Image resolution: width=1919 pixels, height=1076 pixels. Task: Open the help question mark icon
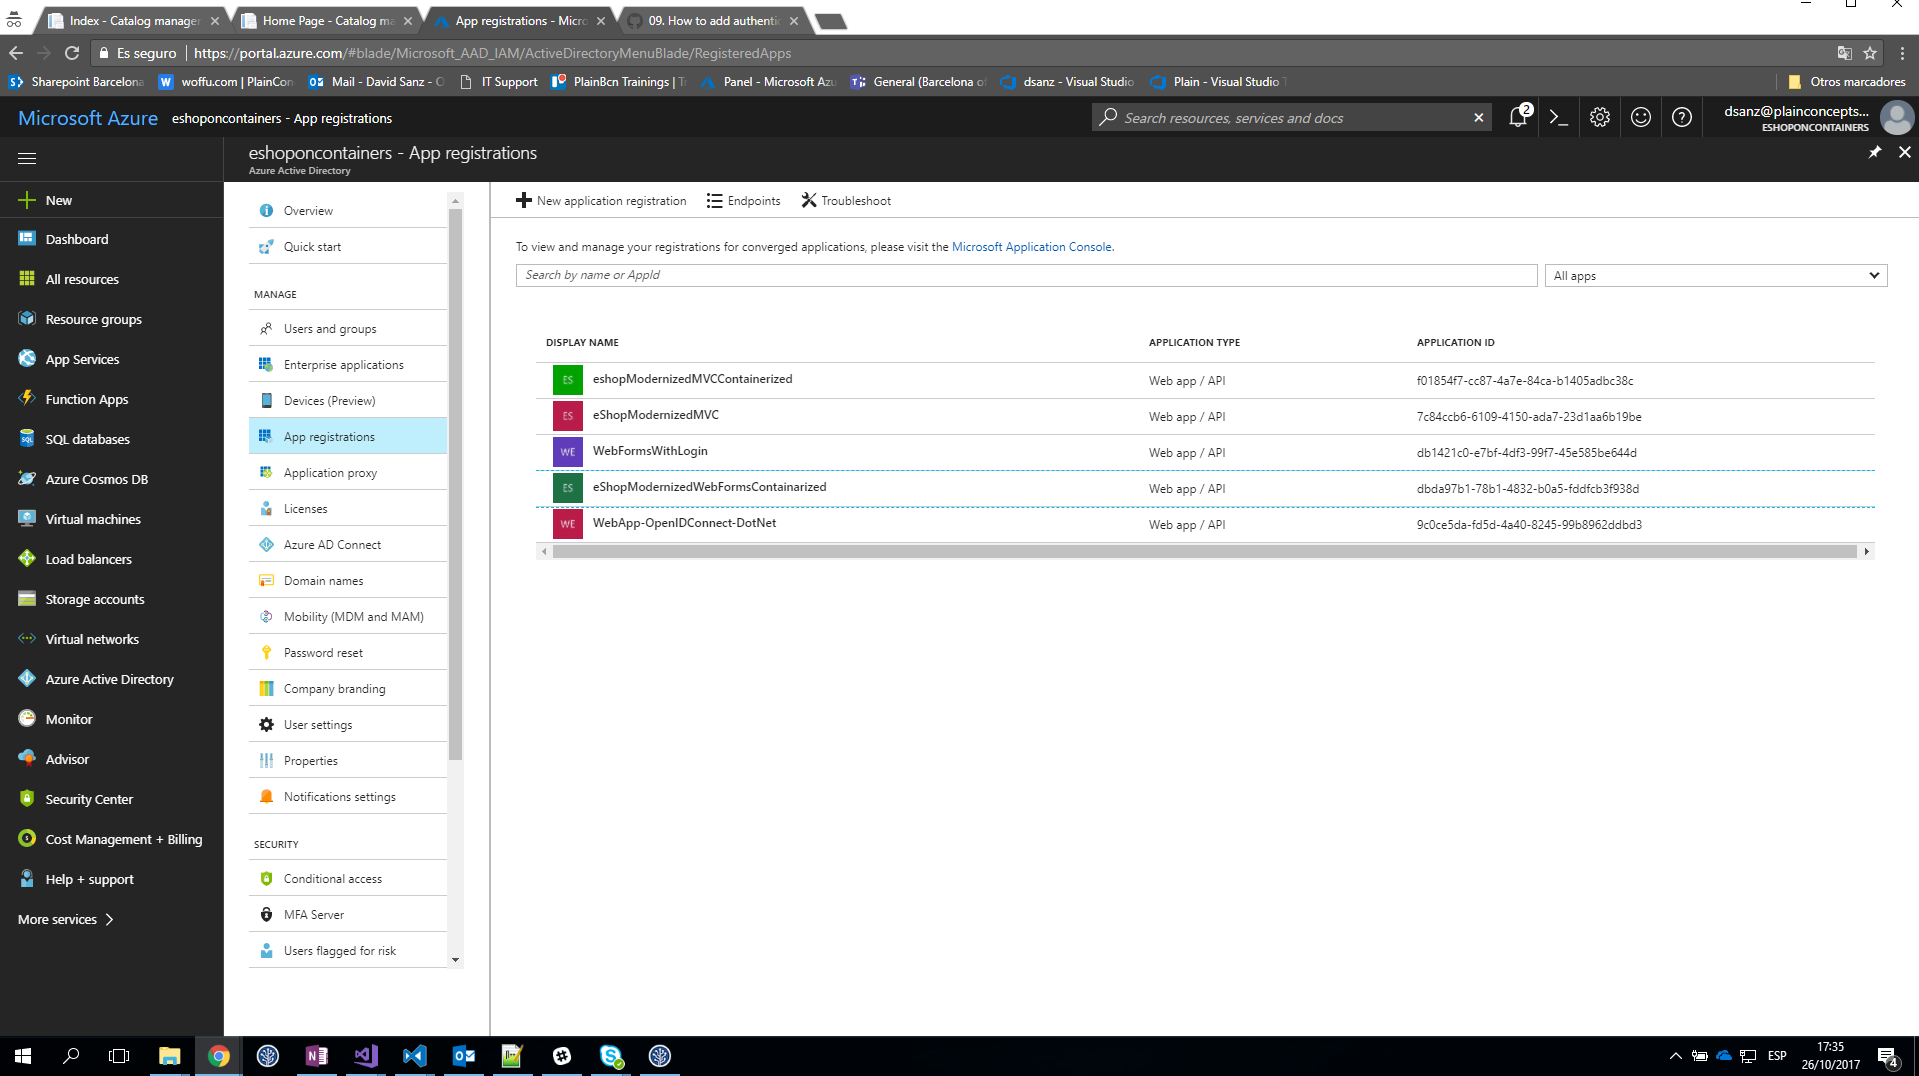pyautogui.click(x=1681, y=117)
